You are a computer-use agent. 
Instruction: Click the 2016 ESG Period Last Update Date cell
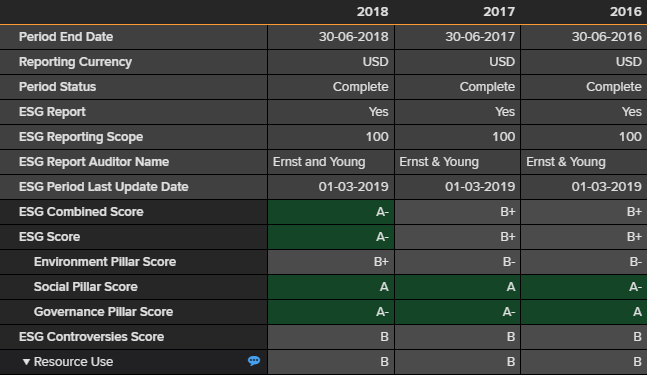584,187
